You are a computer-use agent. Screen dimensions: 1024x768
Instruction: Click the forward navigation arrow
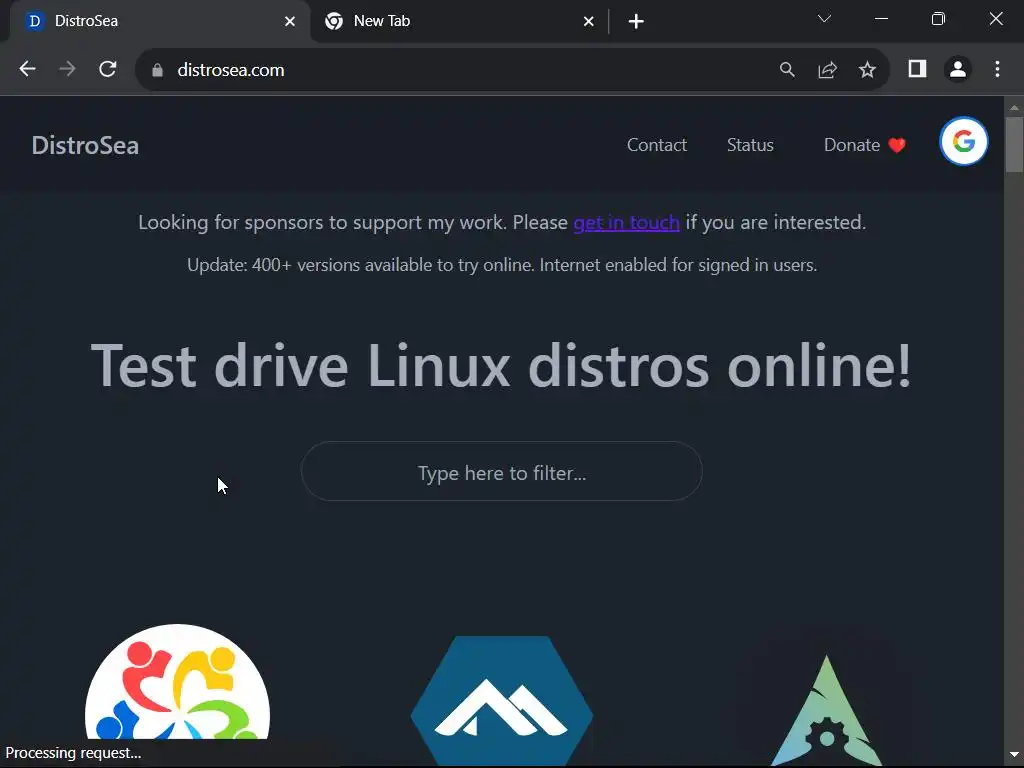tap(67, 69)
